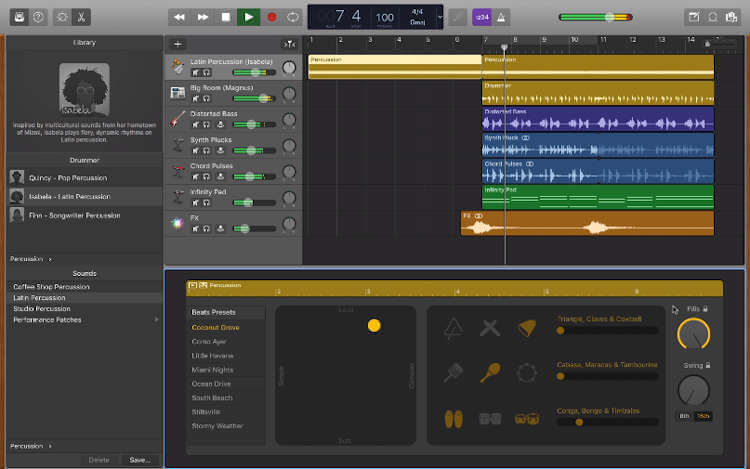
Task: Expand Performance Patches submenu arrow
Action: (156, 320)
